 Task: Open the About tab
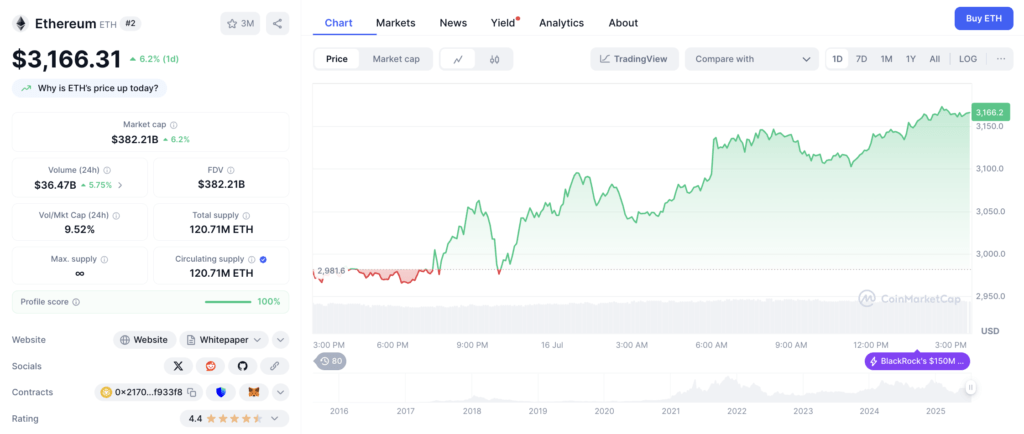[623, 23]
